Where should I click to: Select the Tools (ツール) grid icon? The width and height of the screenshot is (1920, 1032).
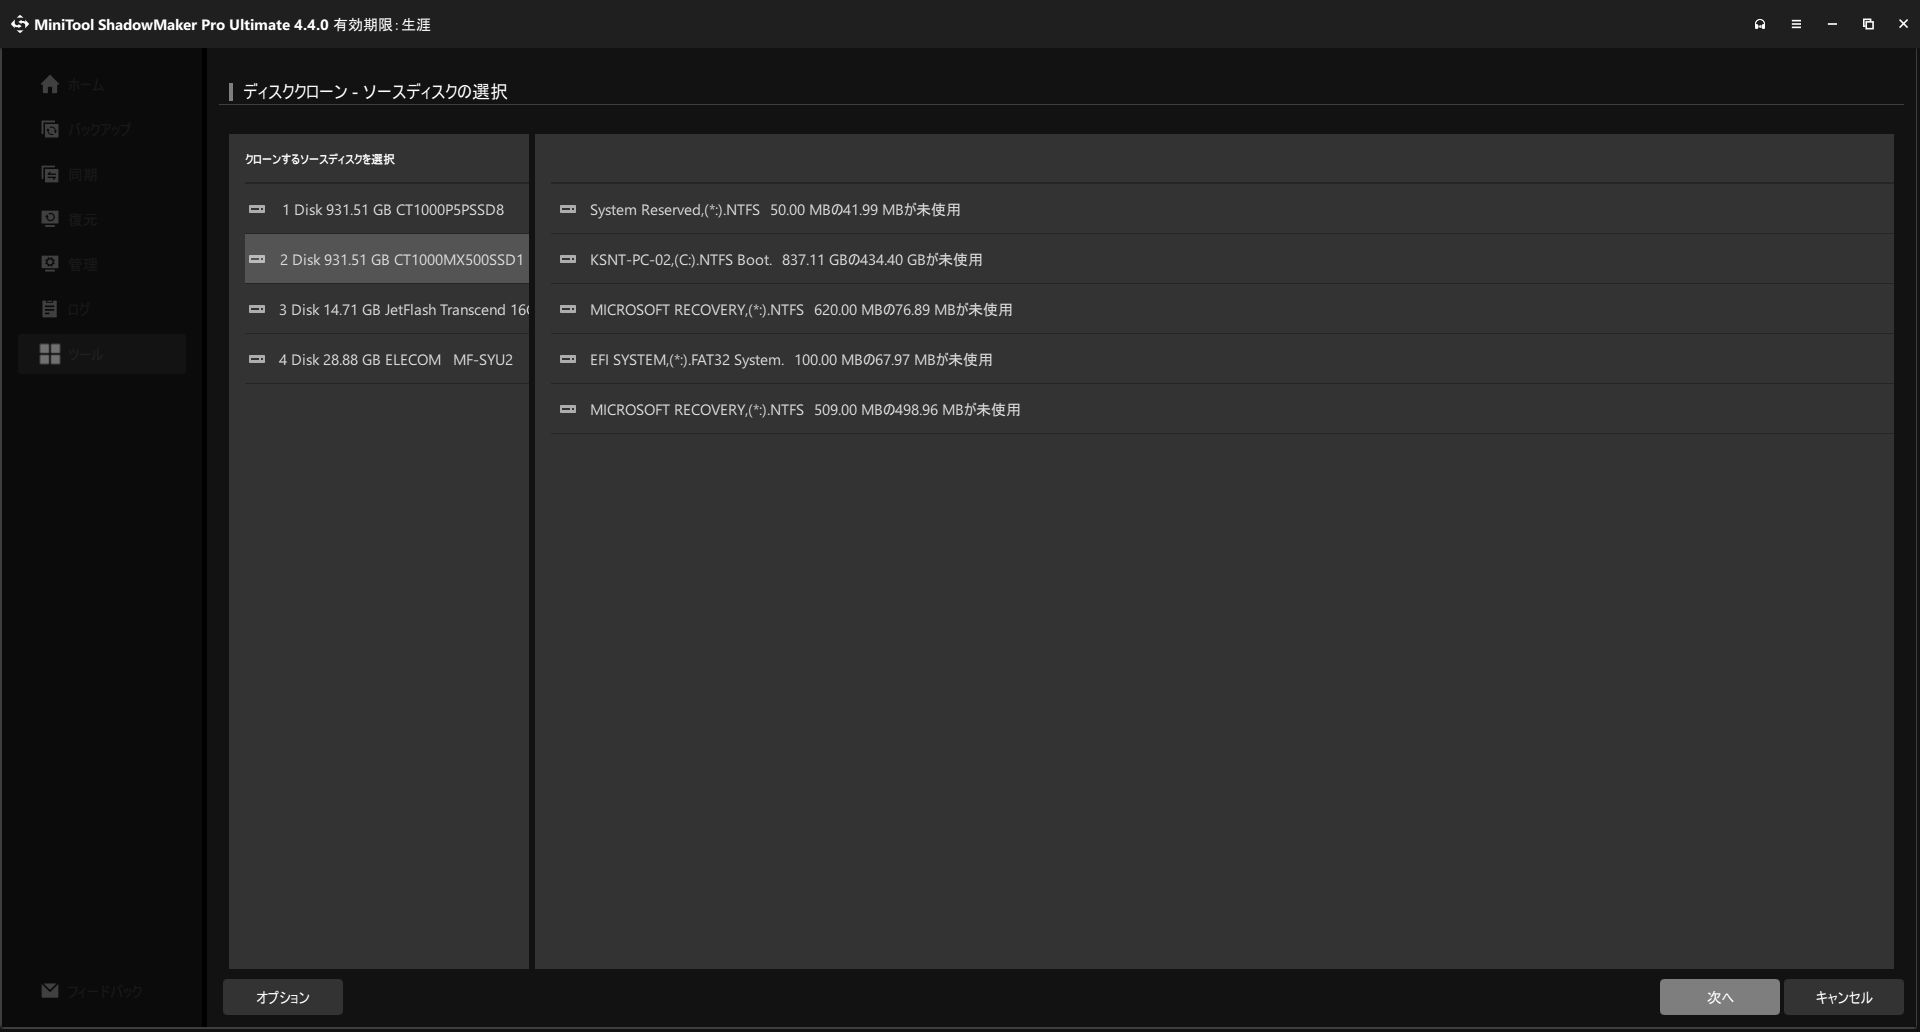(x=50, y=354)
